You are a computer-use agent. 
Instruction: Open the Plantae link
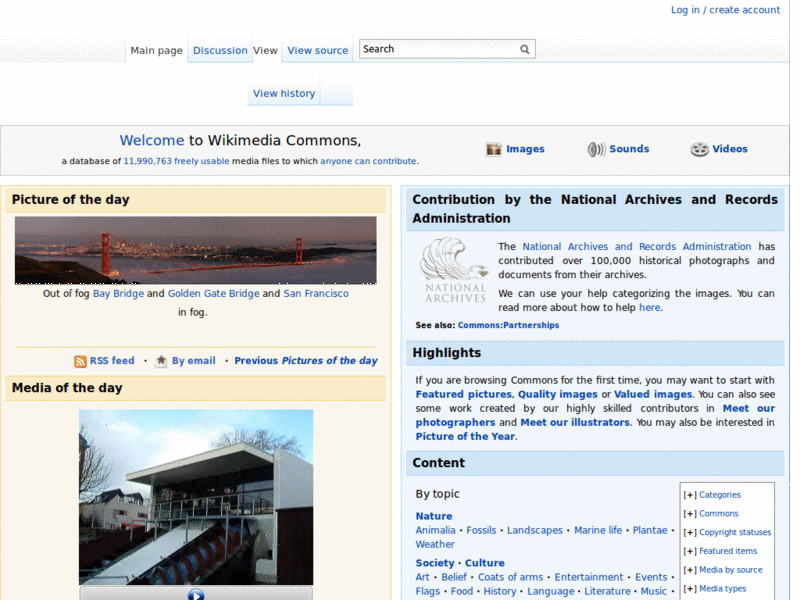(650, 531)
